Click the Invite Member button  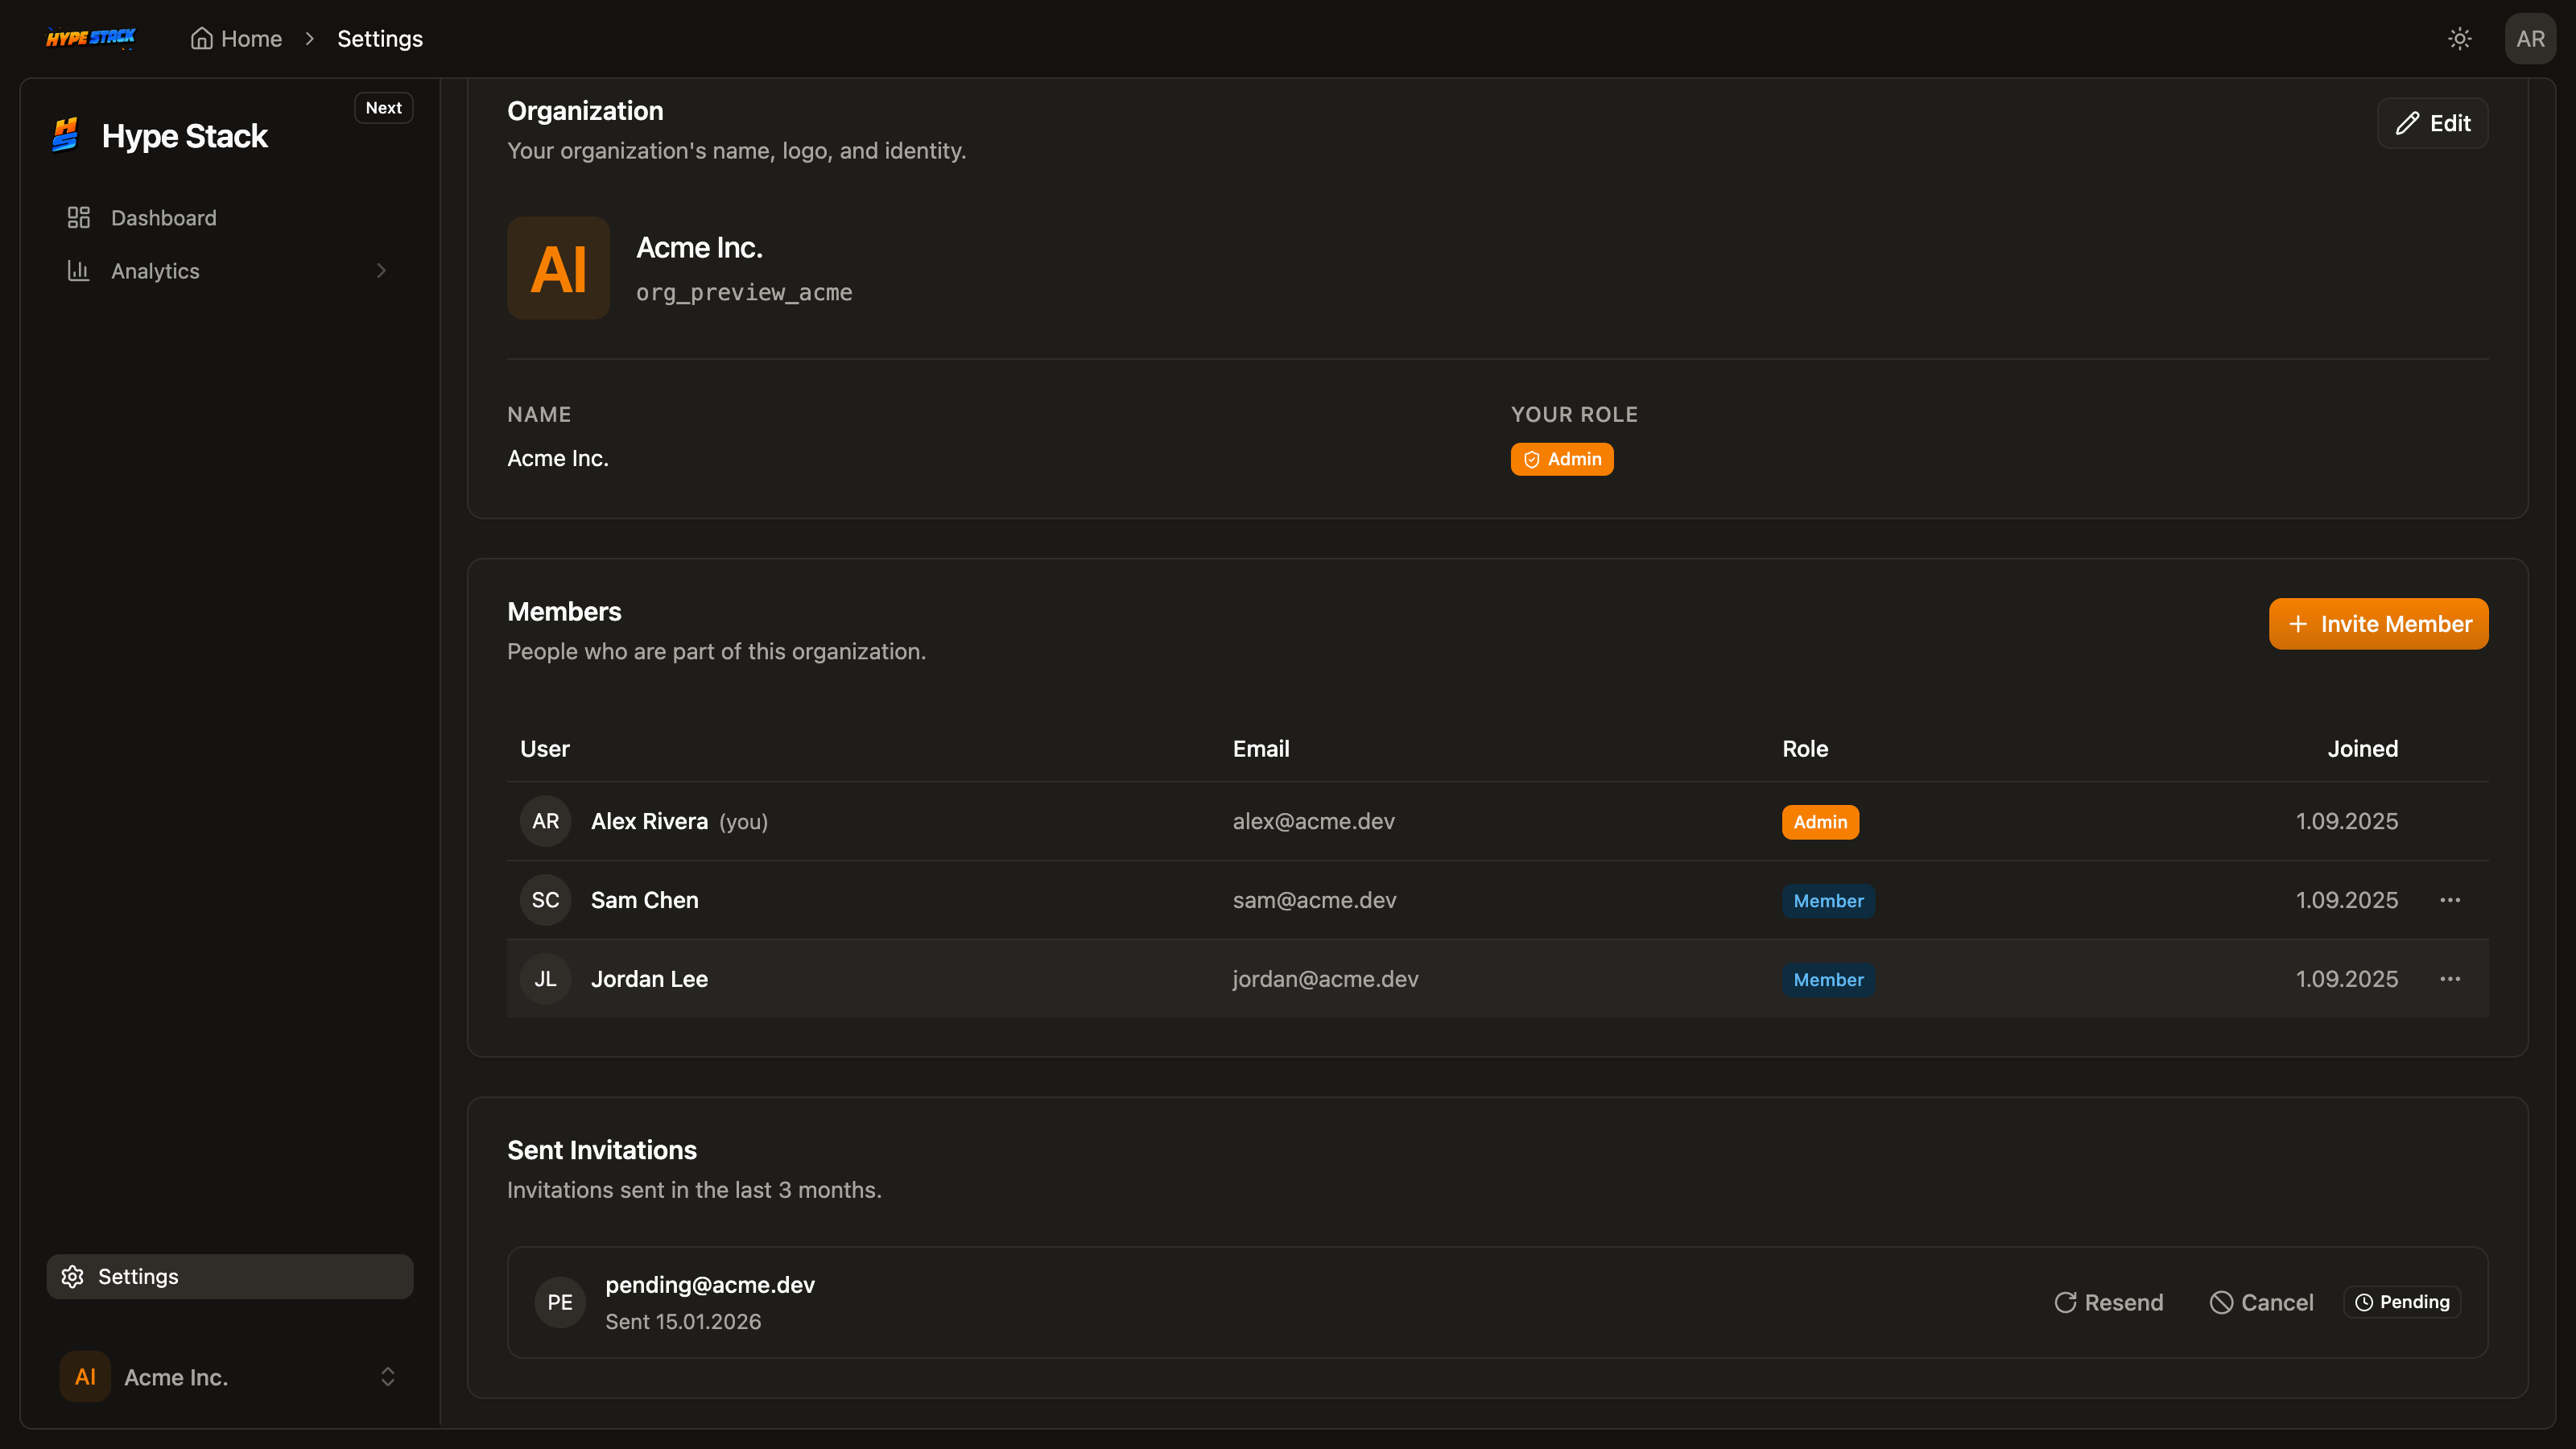(2378, 624)
